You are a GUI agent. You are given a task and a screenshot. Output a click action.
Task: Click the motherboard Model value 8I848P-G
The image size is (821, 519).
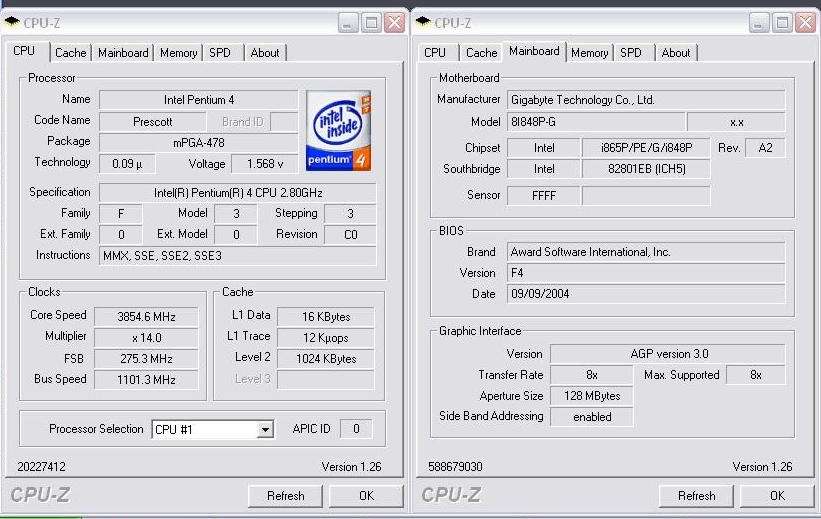coord(596,122)
